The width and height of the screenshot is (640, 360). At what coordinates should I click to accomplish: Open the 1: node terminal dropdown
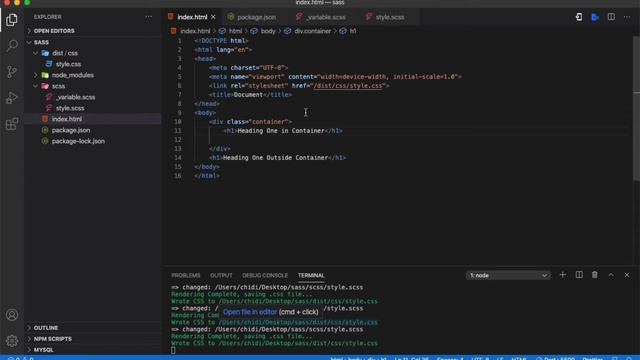[x=508, y=276]
